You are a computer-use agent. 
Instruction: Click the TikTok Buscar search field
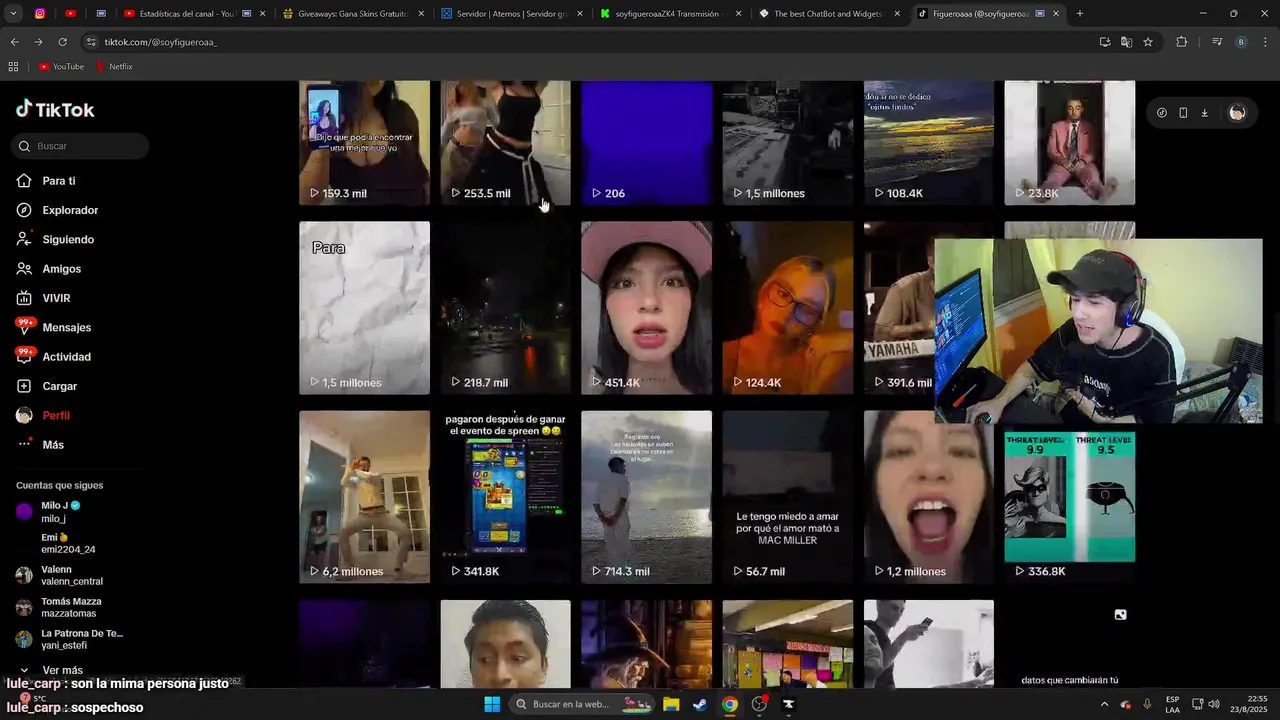[82, 146]
